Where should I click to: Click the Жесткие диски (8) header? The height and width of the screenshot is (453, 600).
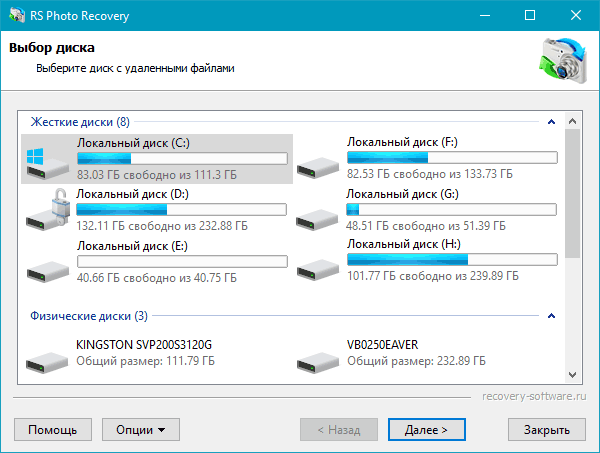(x=80, y=122)
